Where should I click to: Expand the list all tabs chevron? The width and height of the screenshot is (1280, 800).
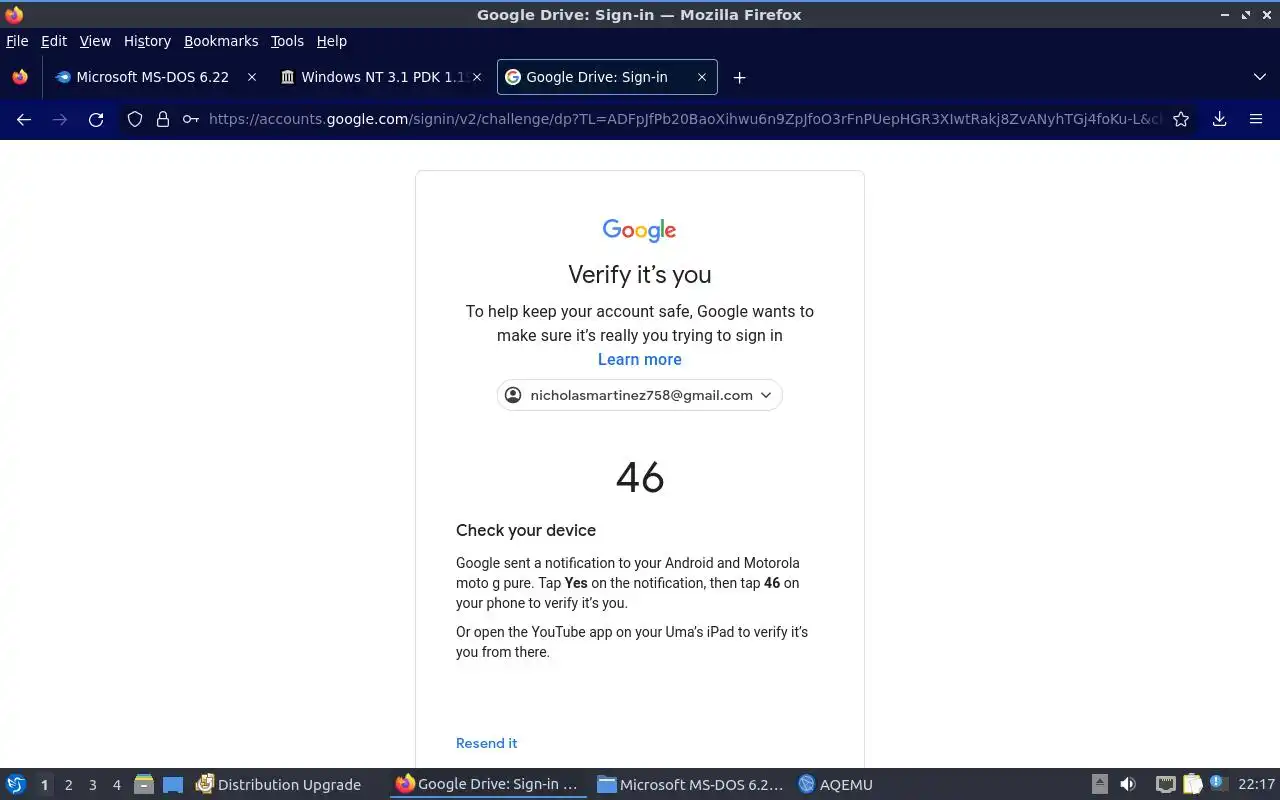pyautogui.click(x=1259, y=77)
